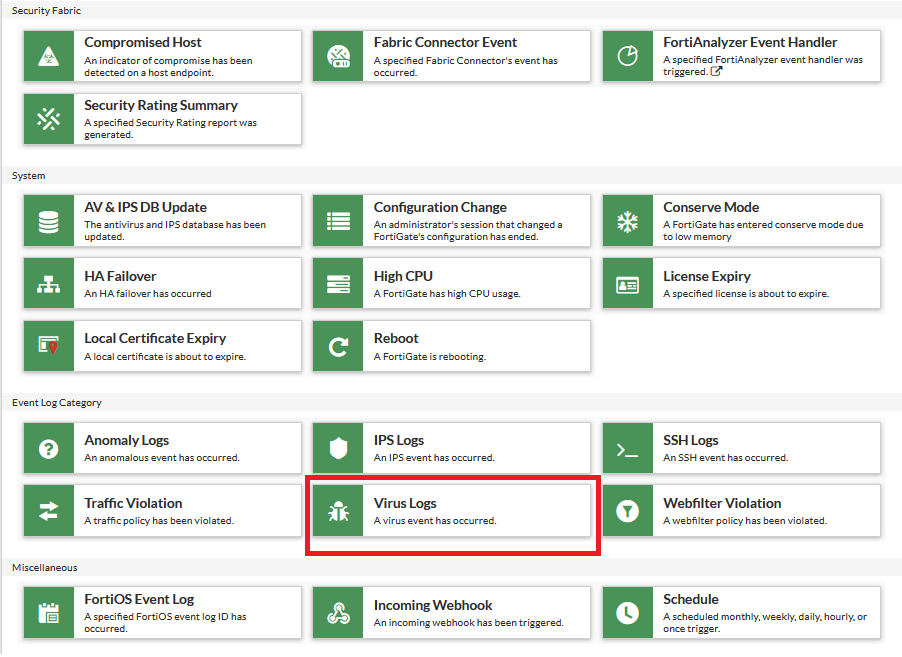Image resolution: width=902 pixels, height=657 pixels.
Task: Click the Webfilter Violation funnel icon
Action: (628, 511)
